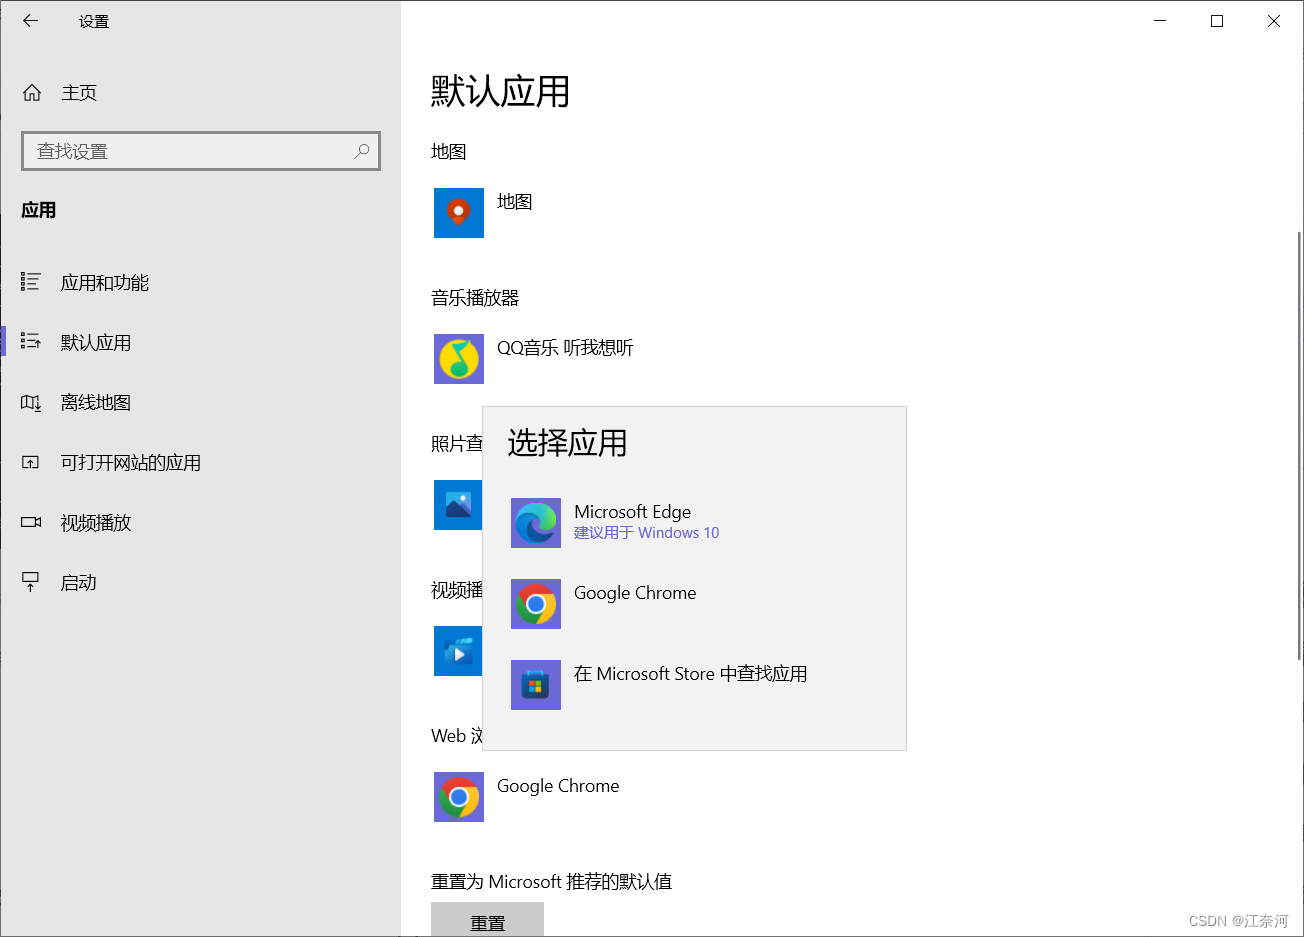Maximize the settings window
1304x937 pixels.
pyautogui.click(x=1217, y=21)
